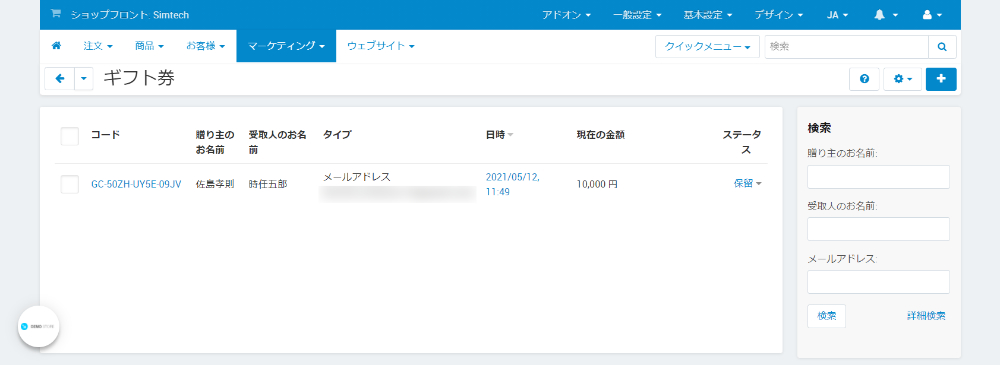Open the JA language dropdown

(x=837, y=15)
